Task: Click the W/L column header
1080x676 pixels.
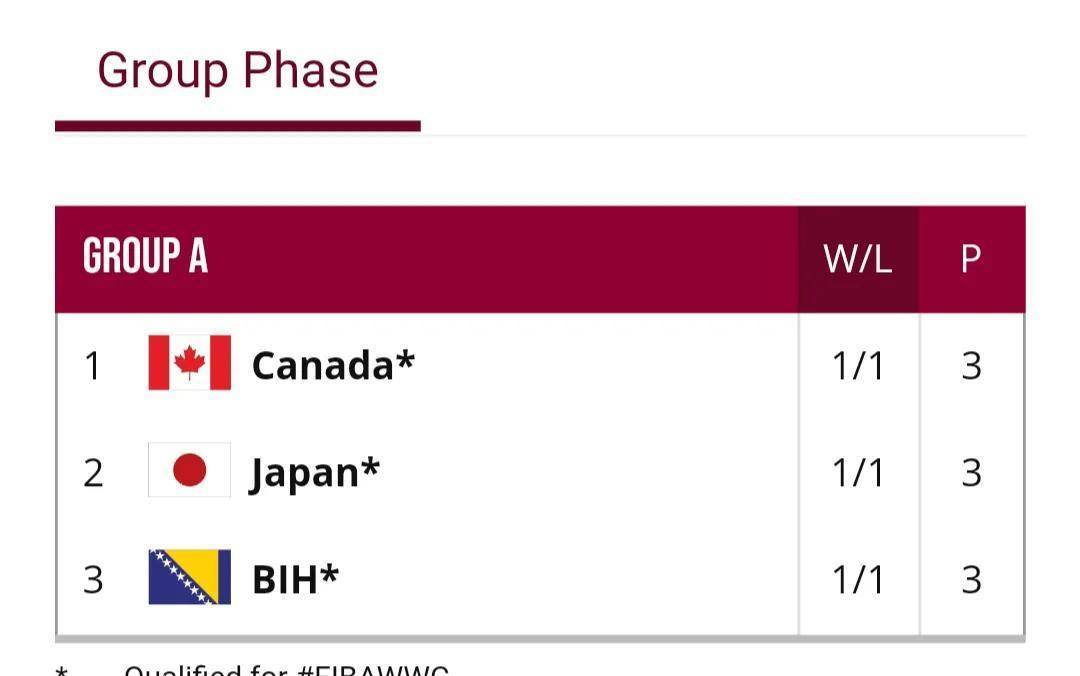Action: tap(857, 259)
